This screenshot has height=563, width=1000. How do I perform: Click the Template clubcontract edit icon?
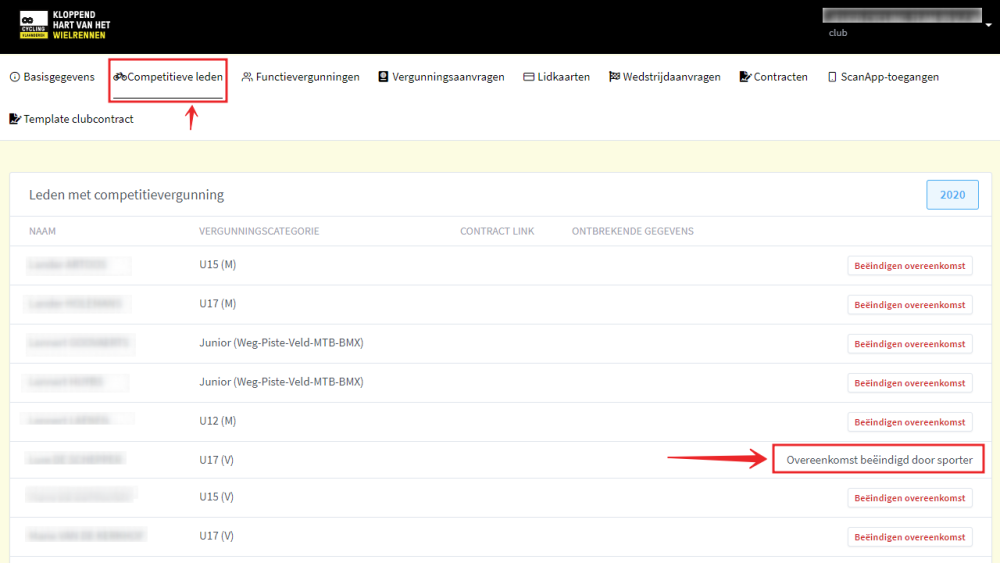pos(15,119)
